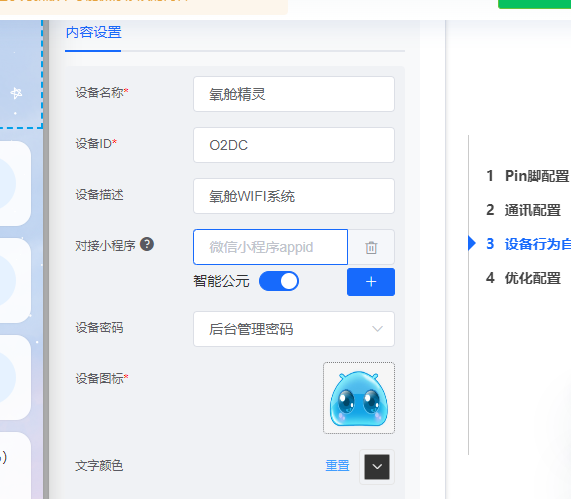Open the 文字颜色 color picker swatch
The width and height of the screenshot is (571, 499).
(x=377, y=467)
